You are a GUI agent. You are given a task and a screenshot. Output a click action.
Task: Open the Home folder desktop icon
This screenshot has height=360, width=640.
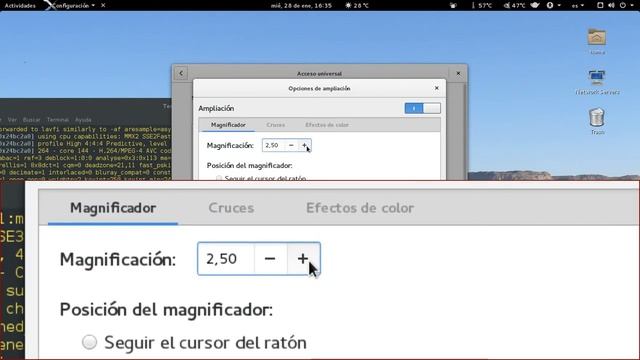tap(597, 38)
